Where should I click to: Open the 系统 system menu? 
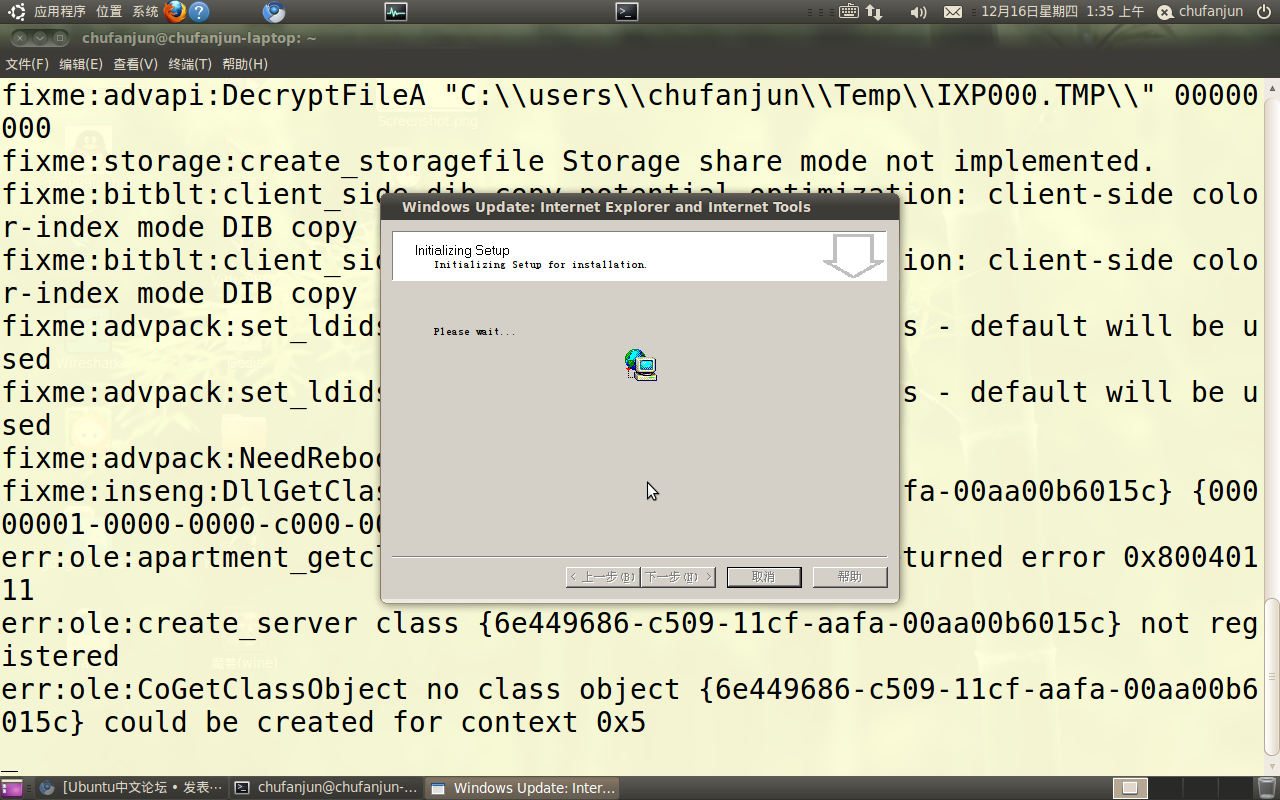[x=145, y=12]
